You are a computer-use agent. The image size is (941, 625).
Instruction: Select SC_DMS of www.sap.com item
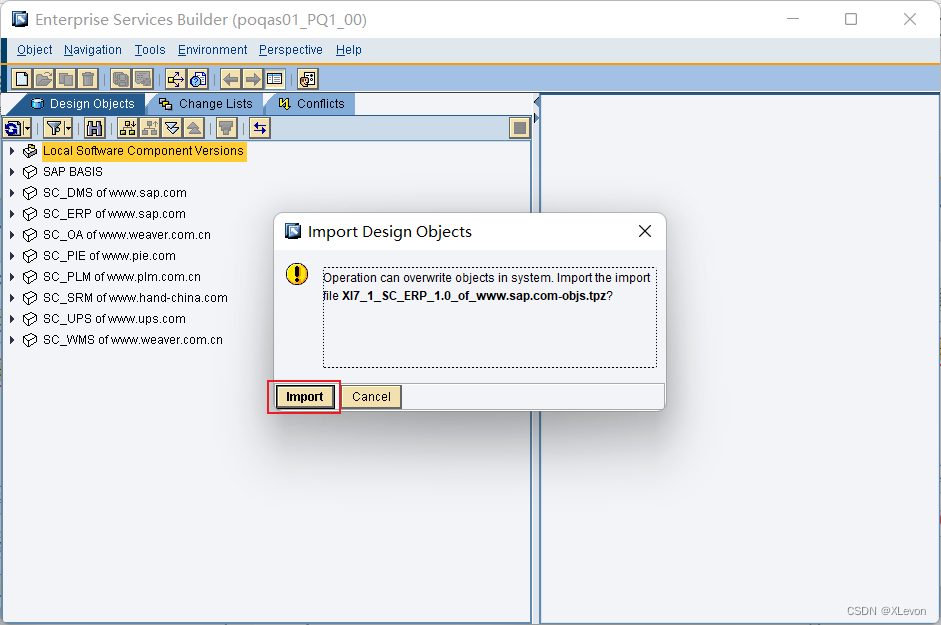click(115, 193)
